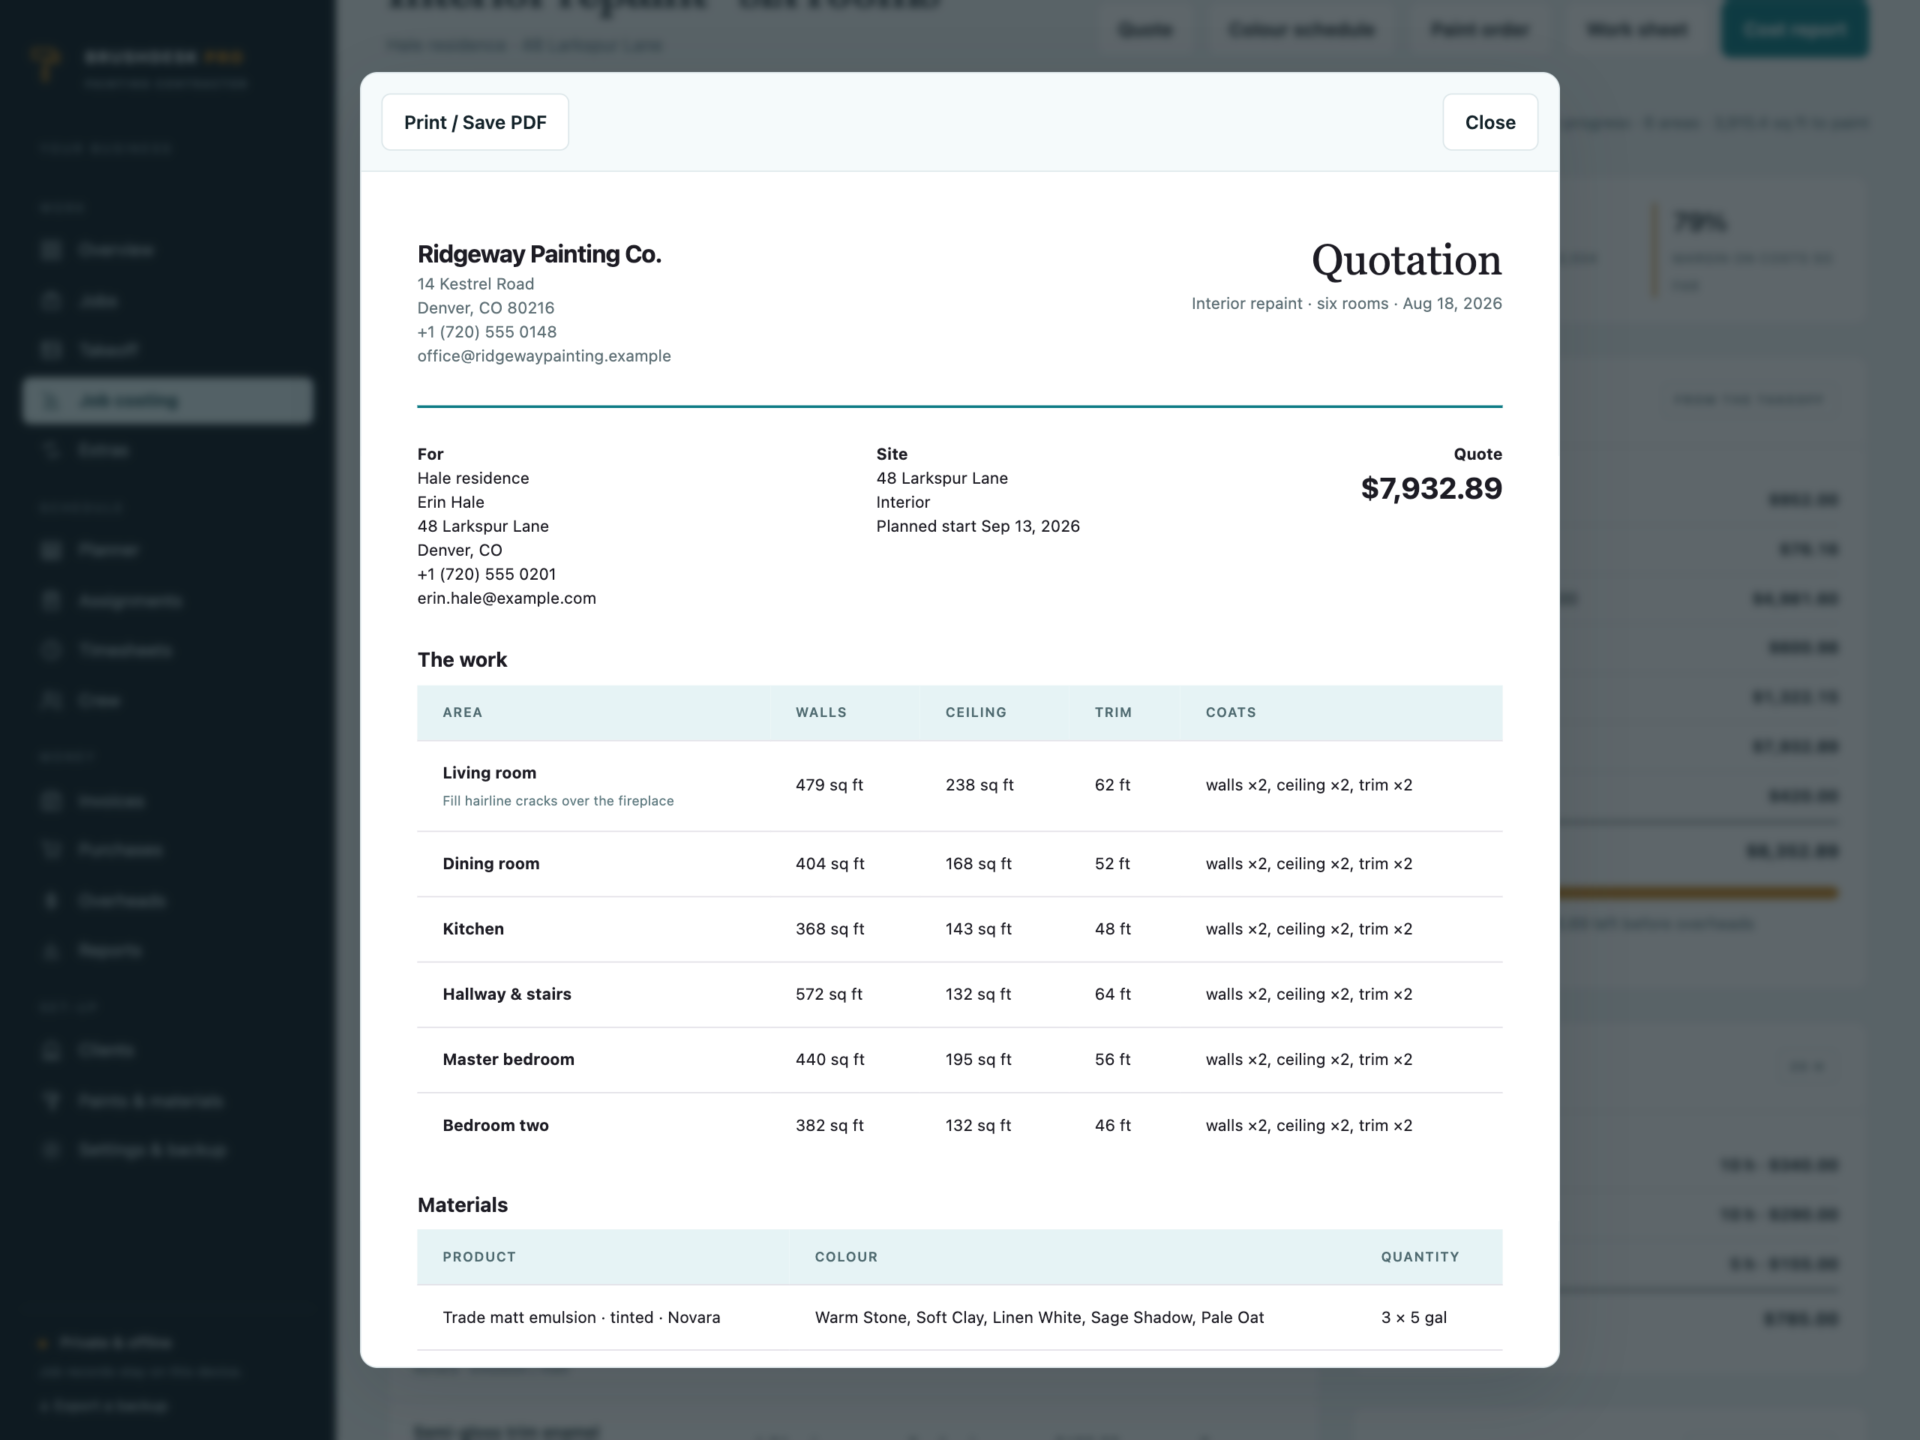The image size is (1920, 1440).
Task: Click the QUANTITY column header
Action: click(x=1420, y=1257)
